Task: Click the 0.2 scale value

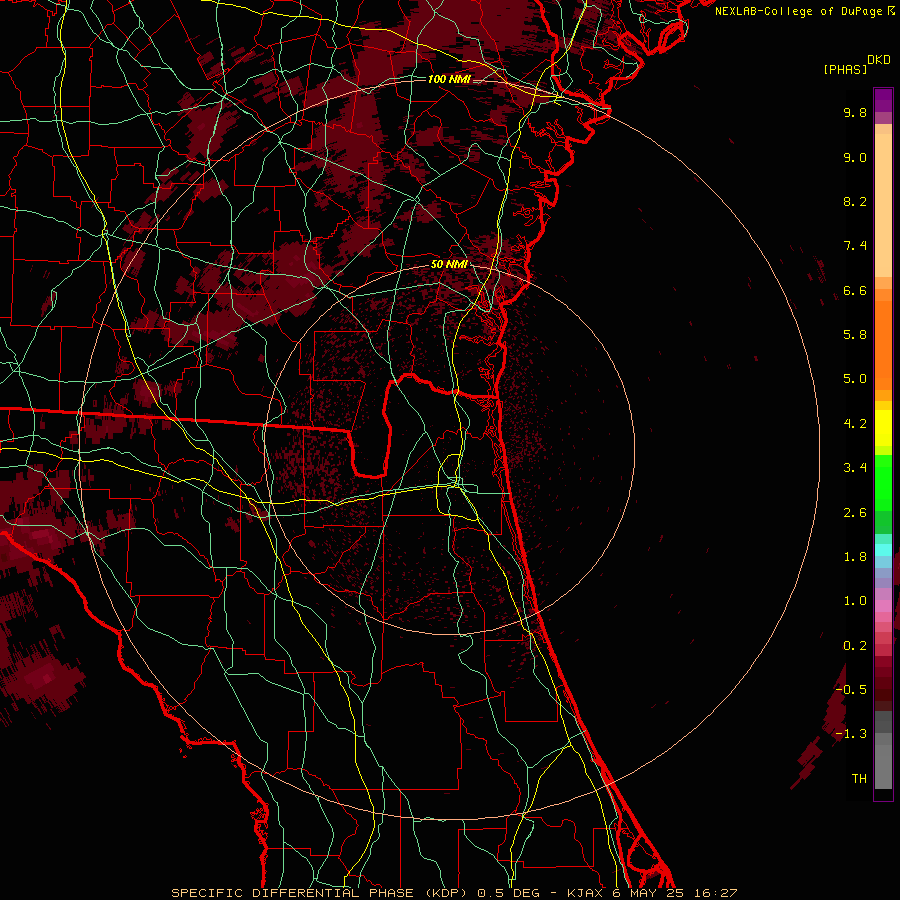Action: coord(855,646)
